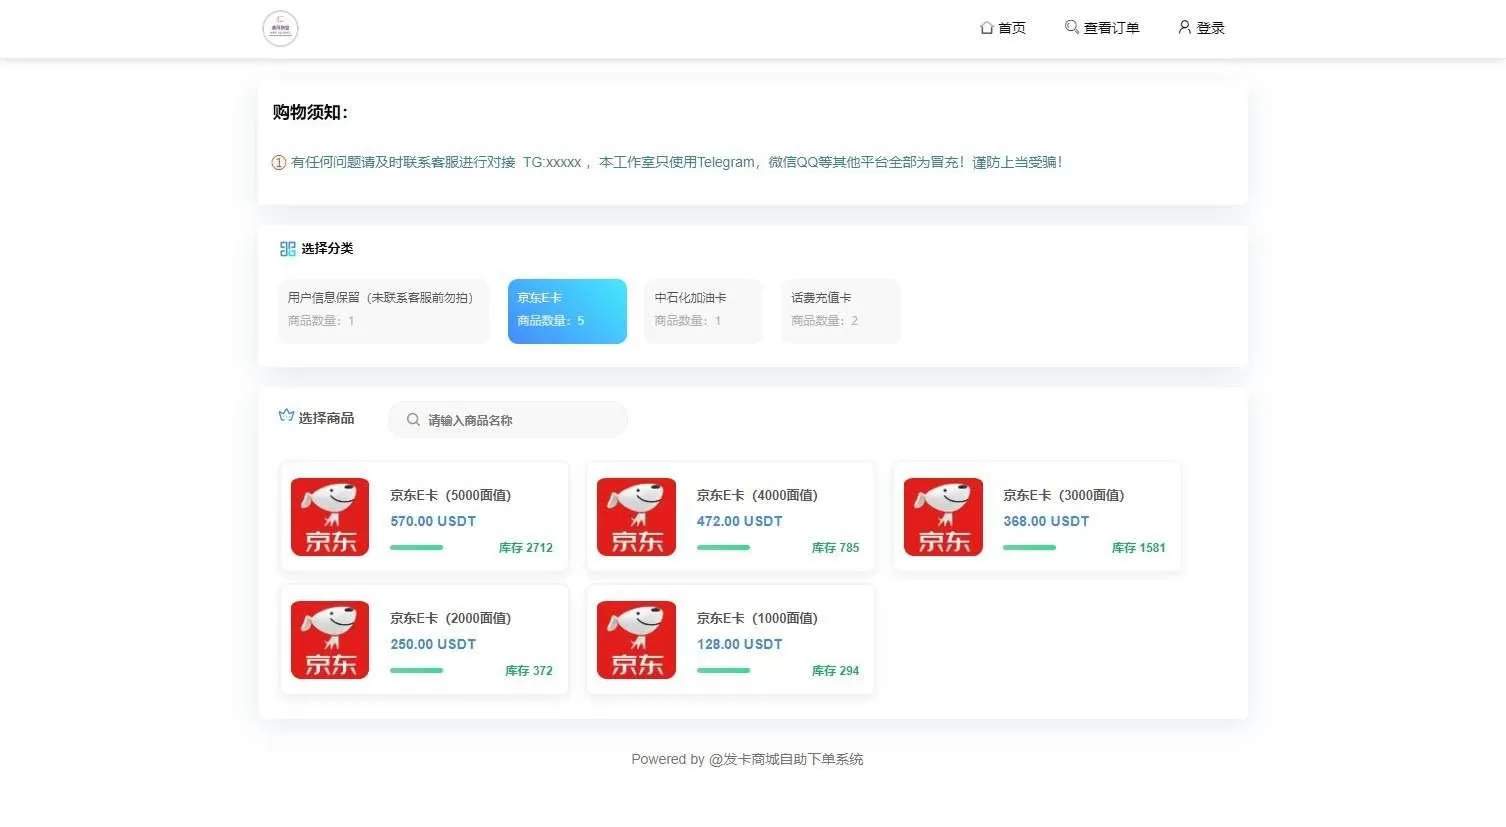Open product 京东E卡 (5000面值)
This screenshot has width=1506, height=827.
tap(424, 517)
